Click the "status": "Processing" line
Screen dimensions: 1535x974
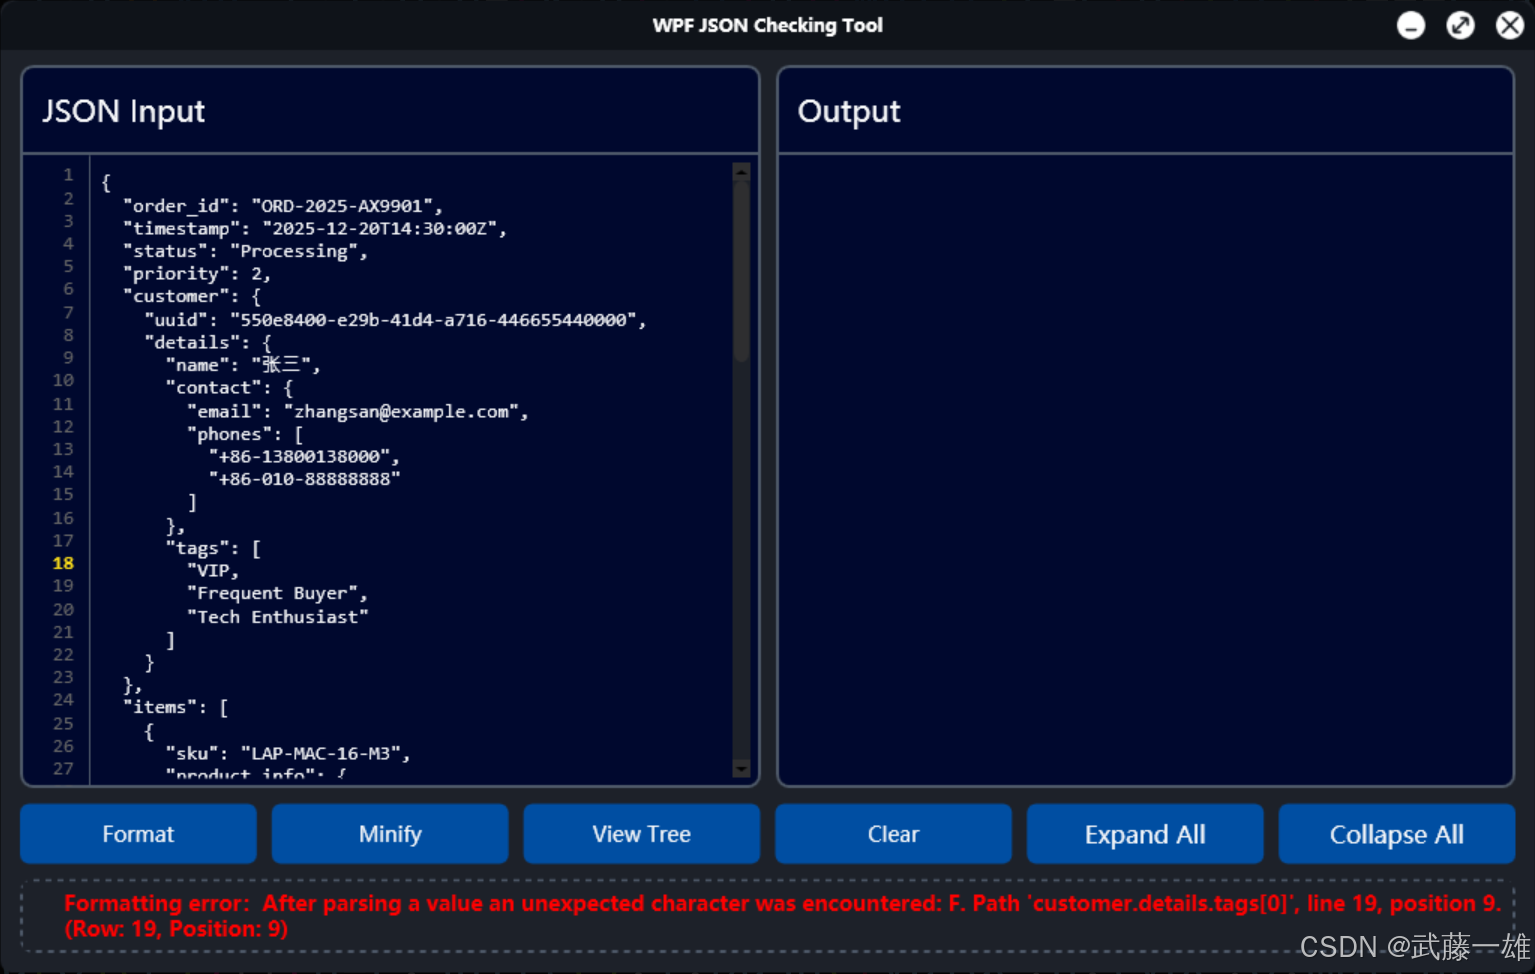[x=245, y=252]
